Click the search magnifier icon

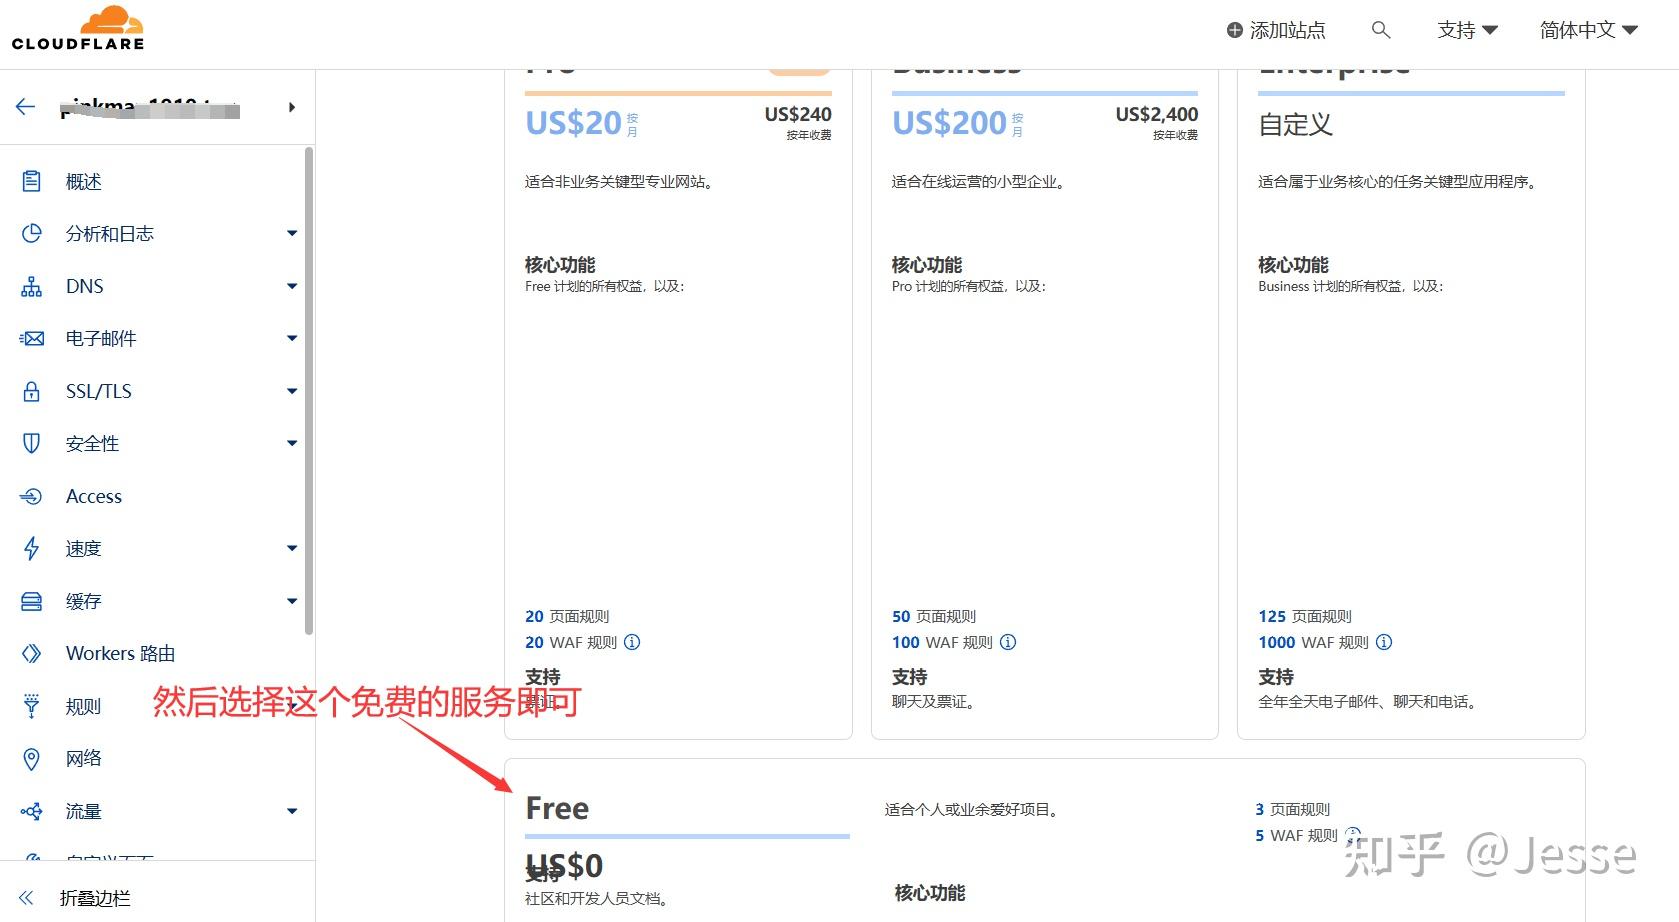tap(1381, 30)
